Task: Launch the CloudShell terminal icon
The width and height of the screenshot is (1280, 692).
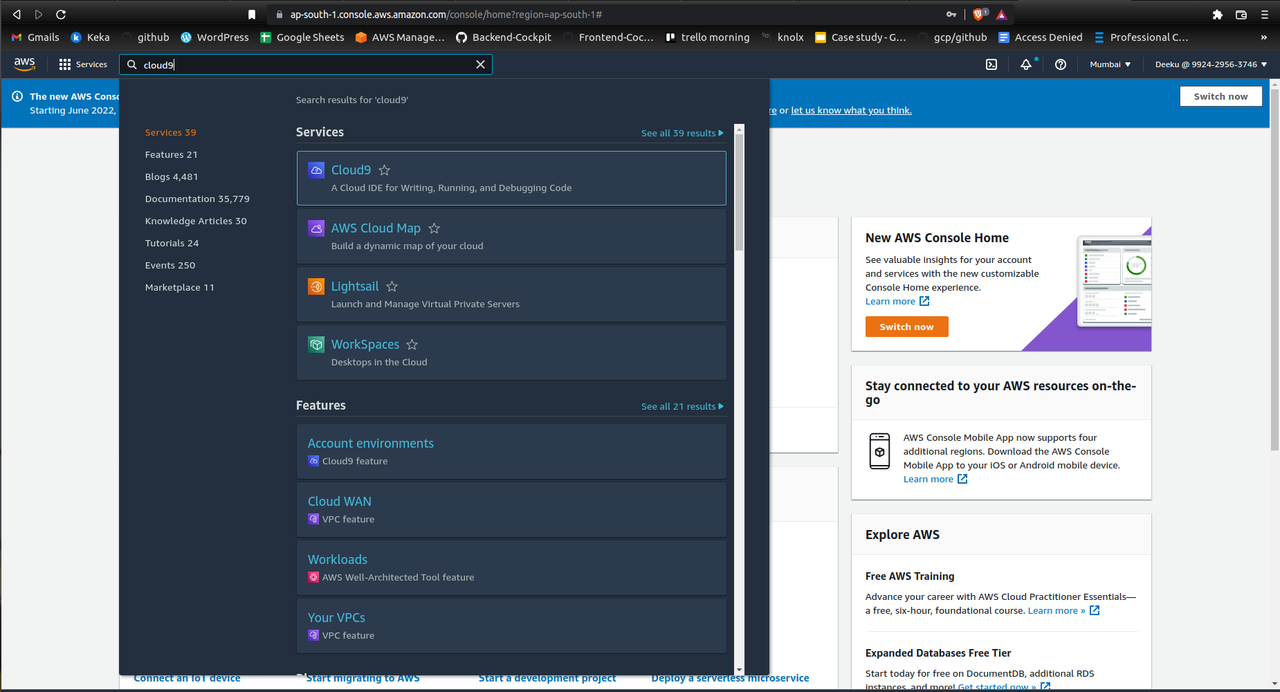Action: (991, 64)
